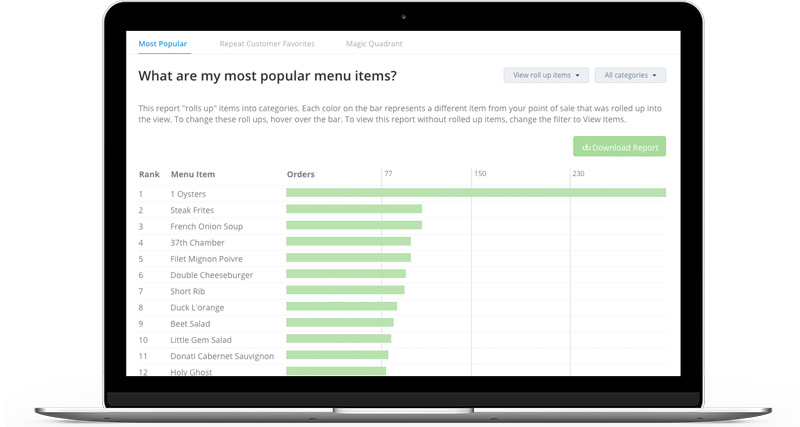Select the French Onion Soup item name
This screenshot has height=427, width=800.
(207, 227)
